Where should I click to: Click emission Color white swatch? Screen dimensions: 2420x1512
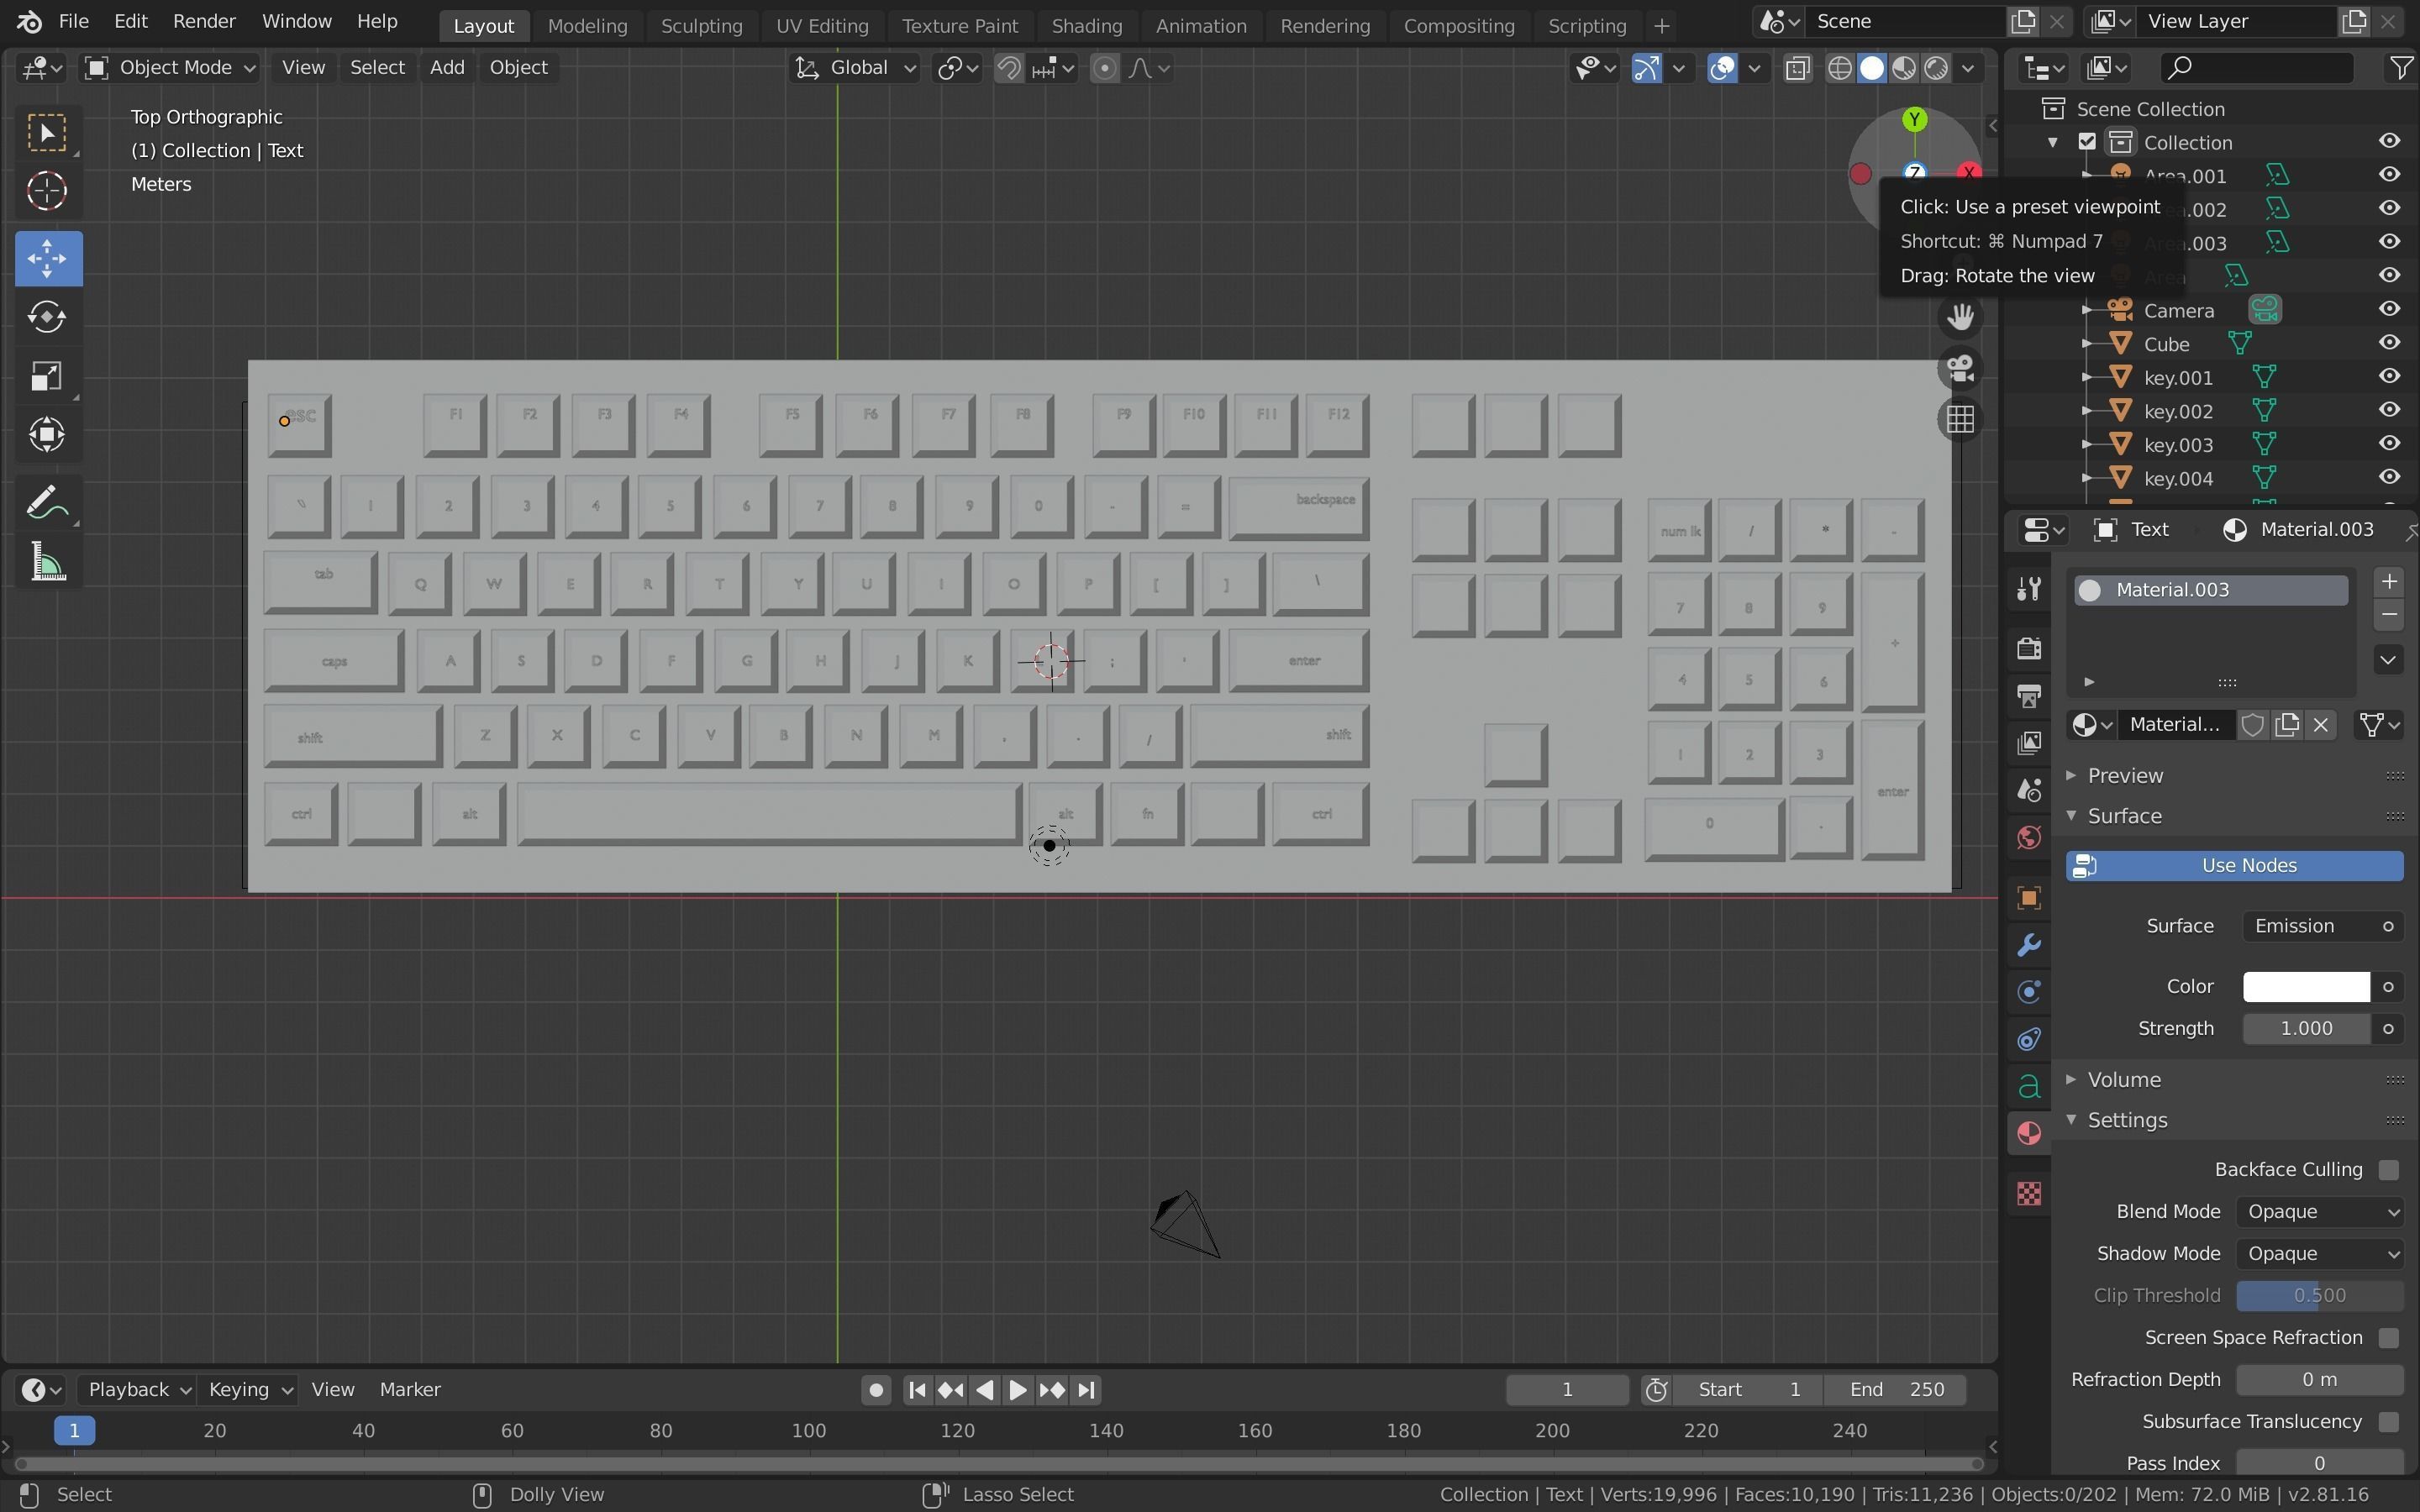(2306, 987)
